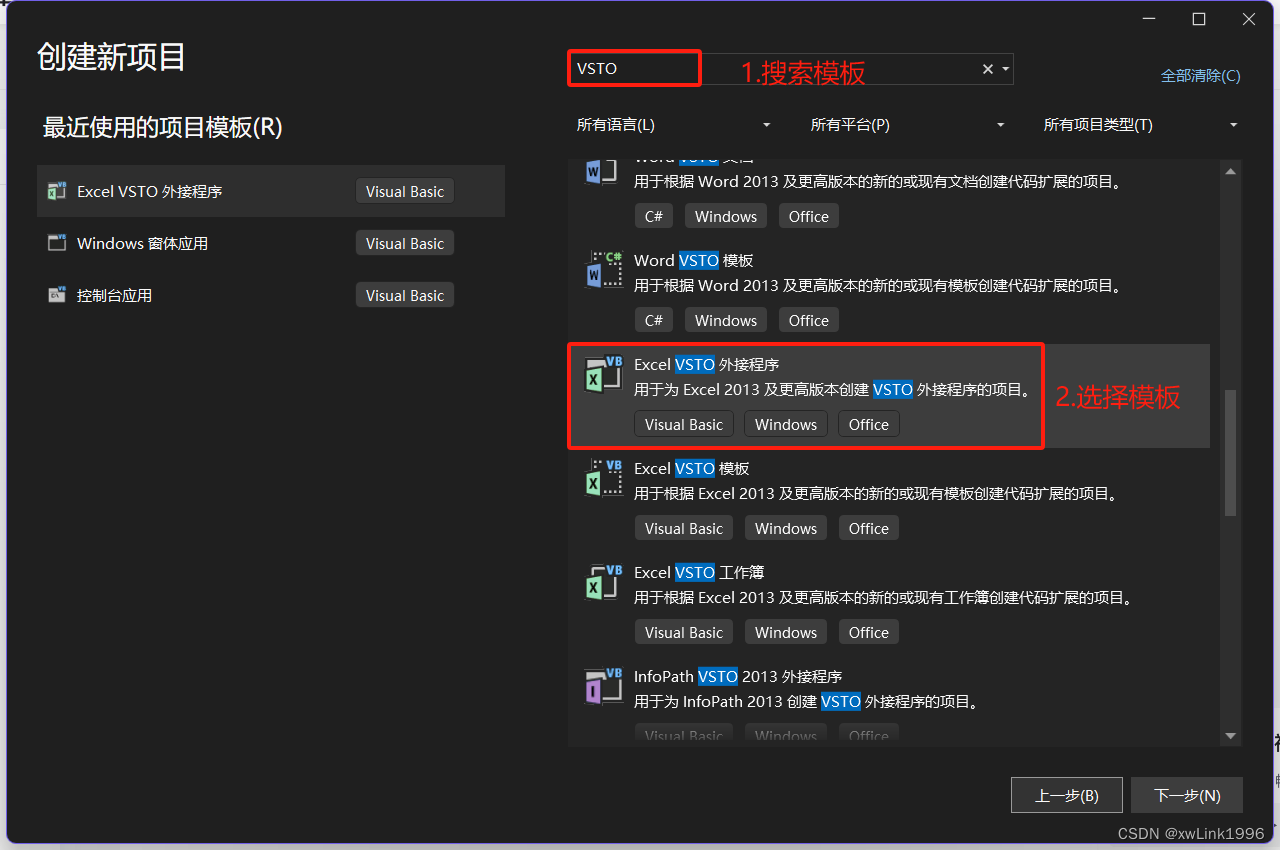Open the search options arrow beside the X
Screen dimensions: 1280x850
1006,68
